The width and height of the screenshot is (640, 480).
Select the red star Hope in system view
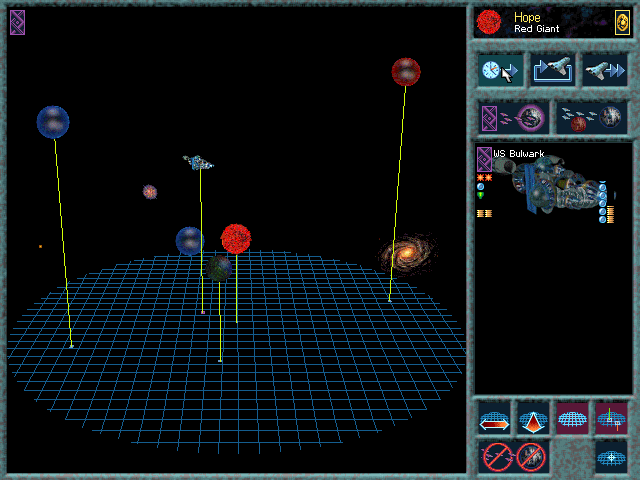(236, 239)
